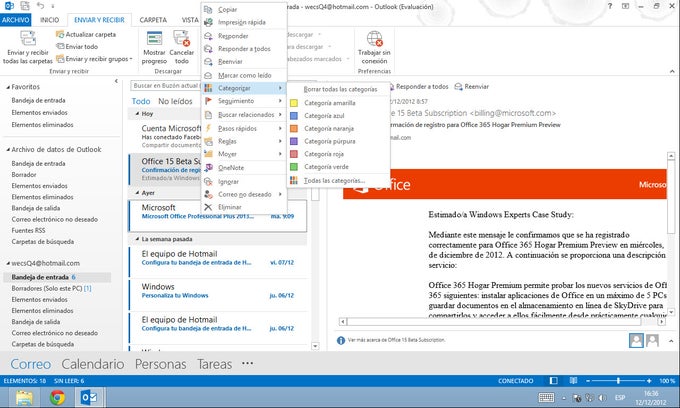
Task: Open the ARCHIVO tab
Action: pos(16,20)
